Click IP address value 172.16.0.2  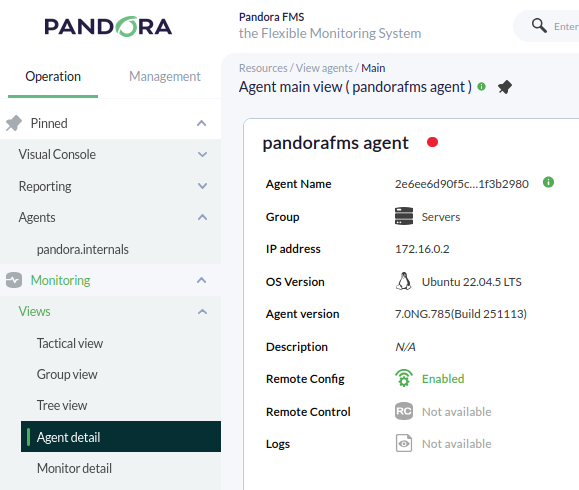click(422, 249)
